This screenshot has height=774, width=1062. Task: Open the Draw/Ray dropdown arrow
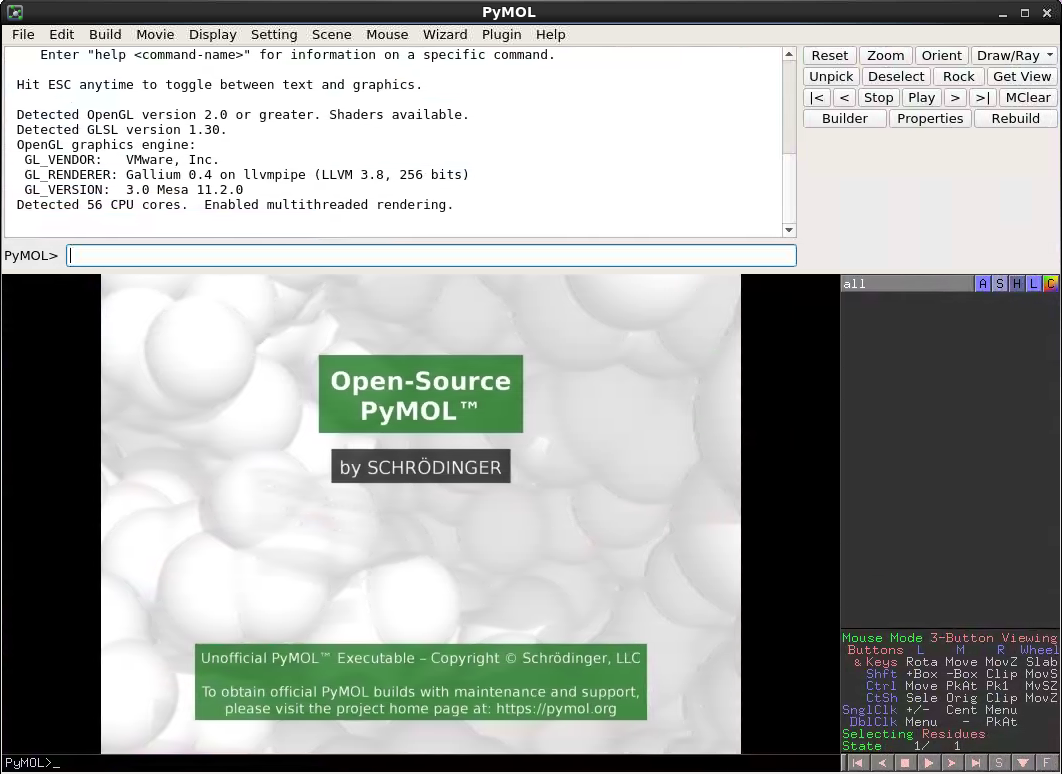click(1050, 55)
